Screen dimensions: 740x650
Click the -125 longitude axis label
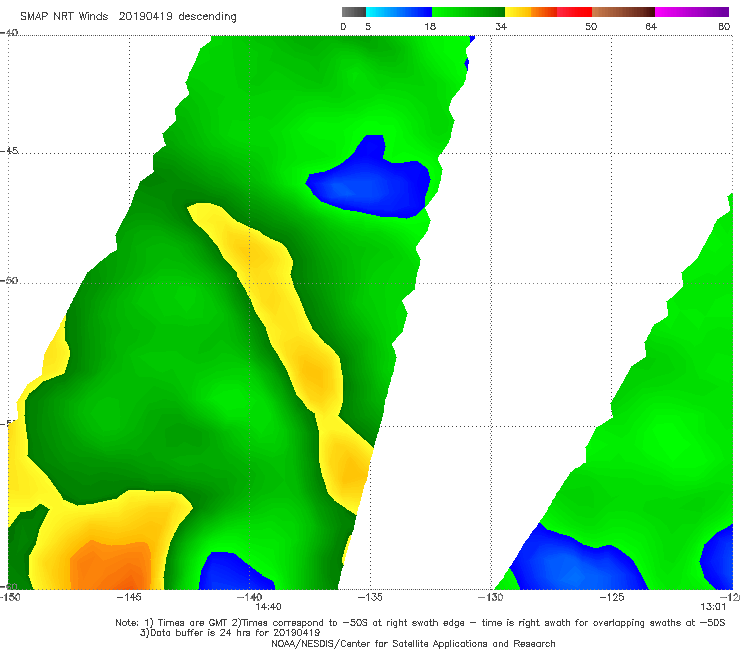click(x=611, y=597)
